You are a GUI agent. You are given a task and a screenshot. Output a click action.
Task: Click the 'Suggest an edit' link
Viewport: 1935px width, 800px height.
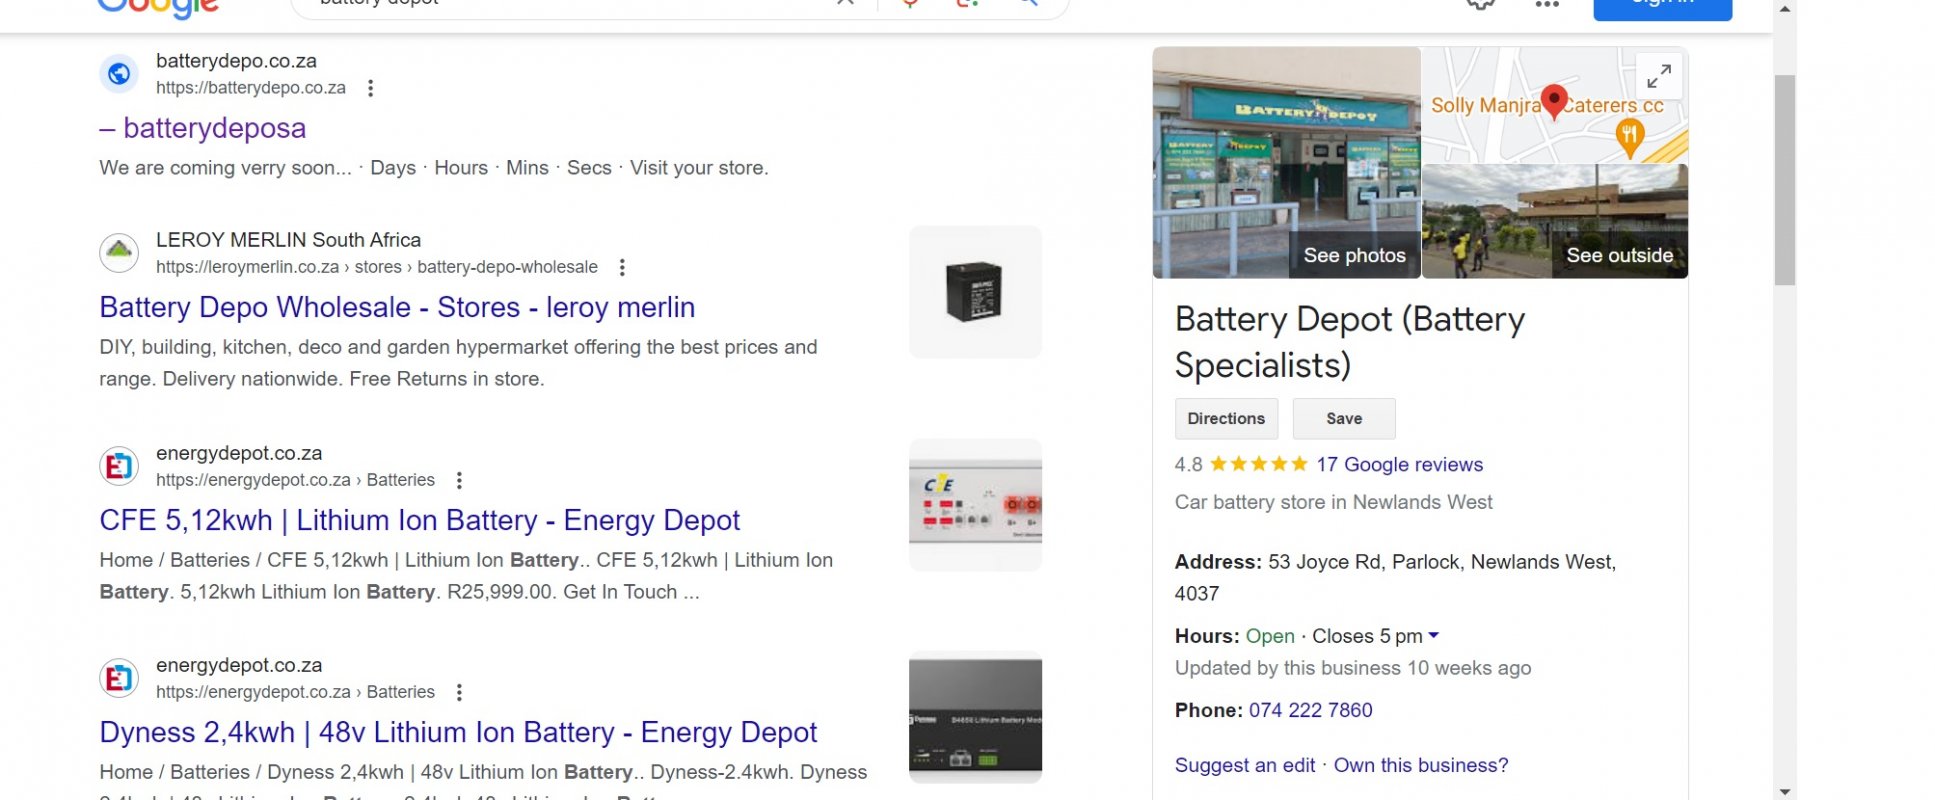[1245, 765]
